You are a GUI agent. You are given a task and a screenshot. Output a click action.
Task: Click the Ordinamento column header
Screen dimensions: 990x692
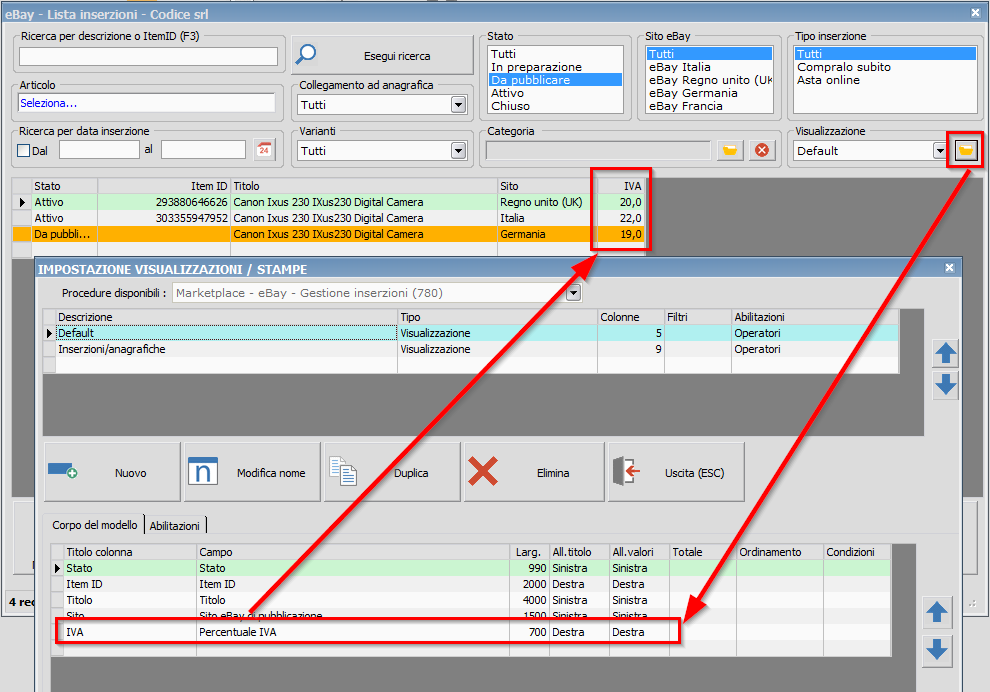[x=780, y=552]
